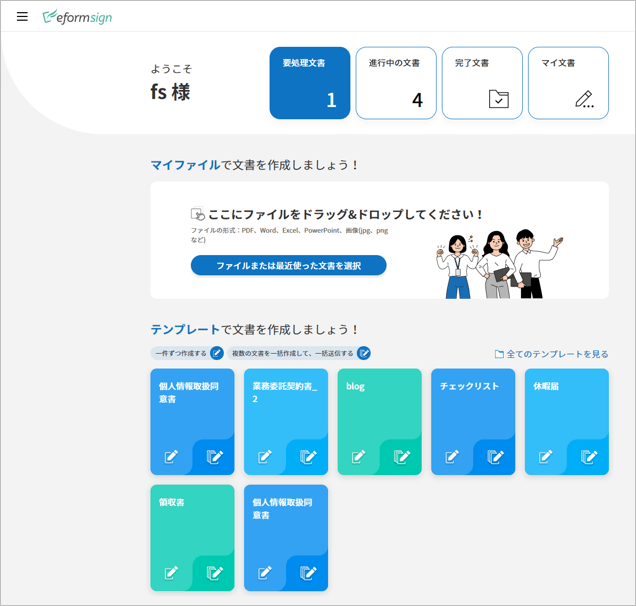Click ファイルまたは最近使った文書を選択 button
The image size is (636, 606).
coord(288,266)
